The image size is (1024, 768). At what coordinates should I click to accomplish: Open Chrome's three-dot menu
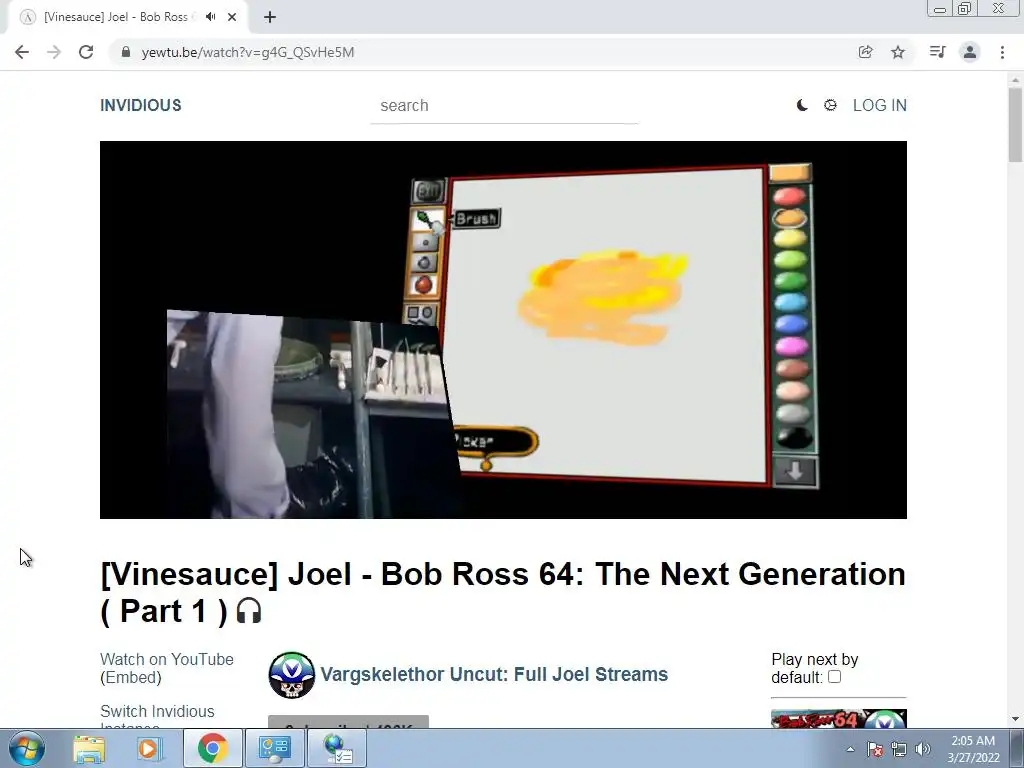click(1002, 52)
